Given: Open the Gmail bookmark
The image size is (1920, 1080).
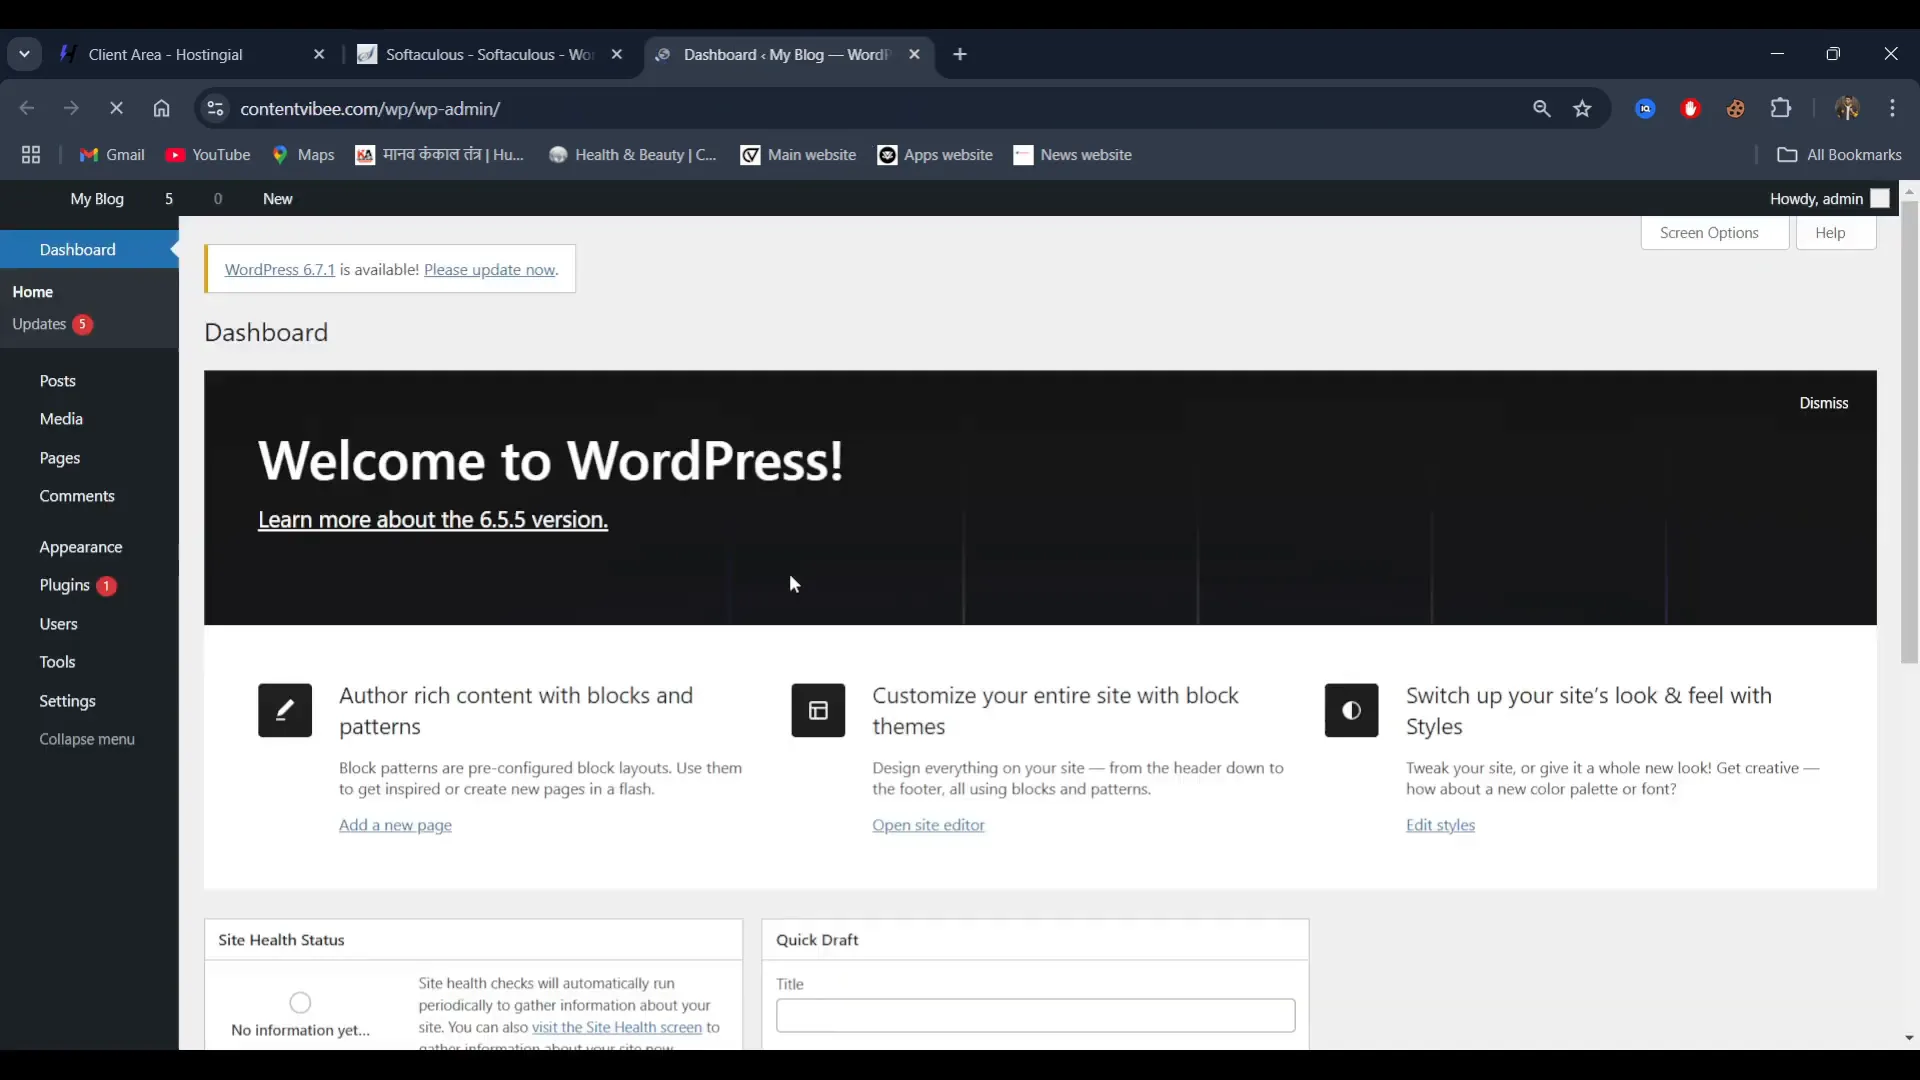Looking at the screenshot, I should [112, 155].
